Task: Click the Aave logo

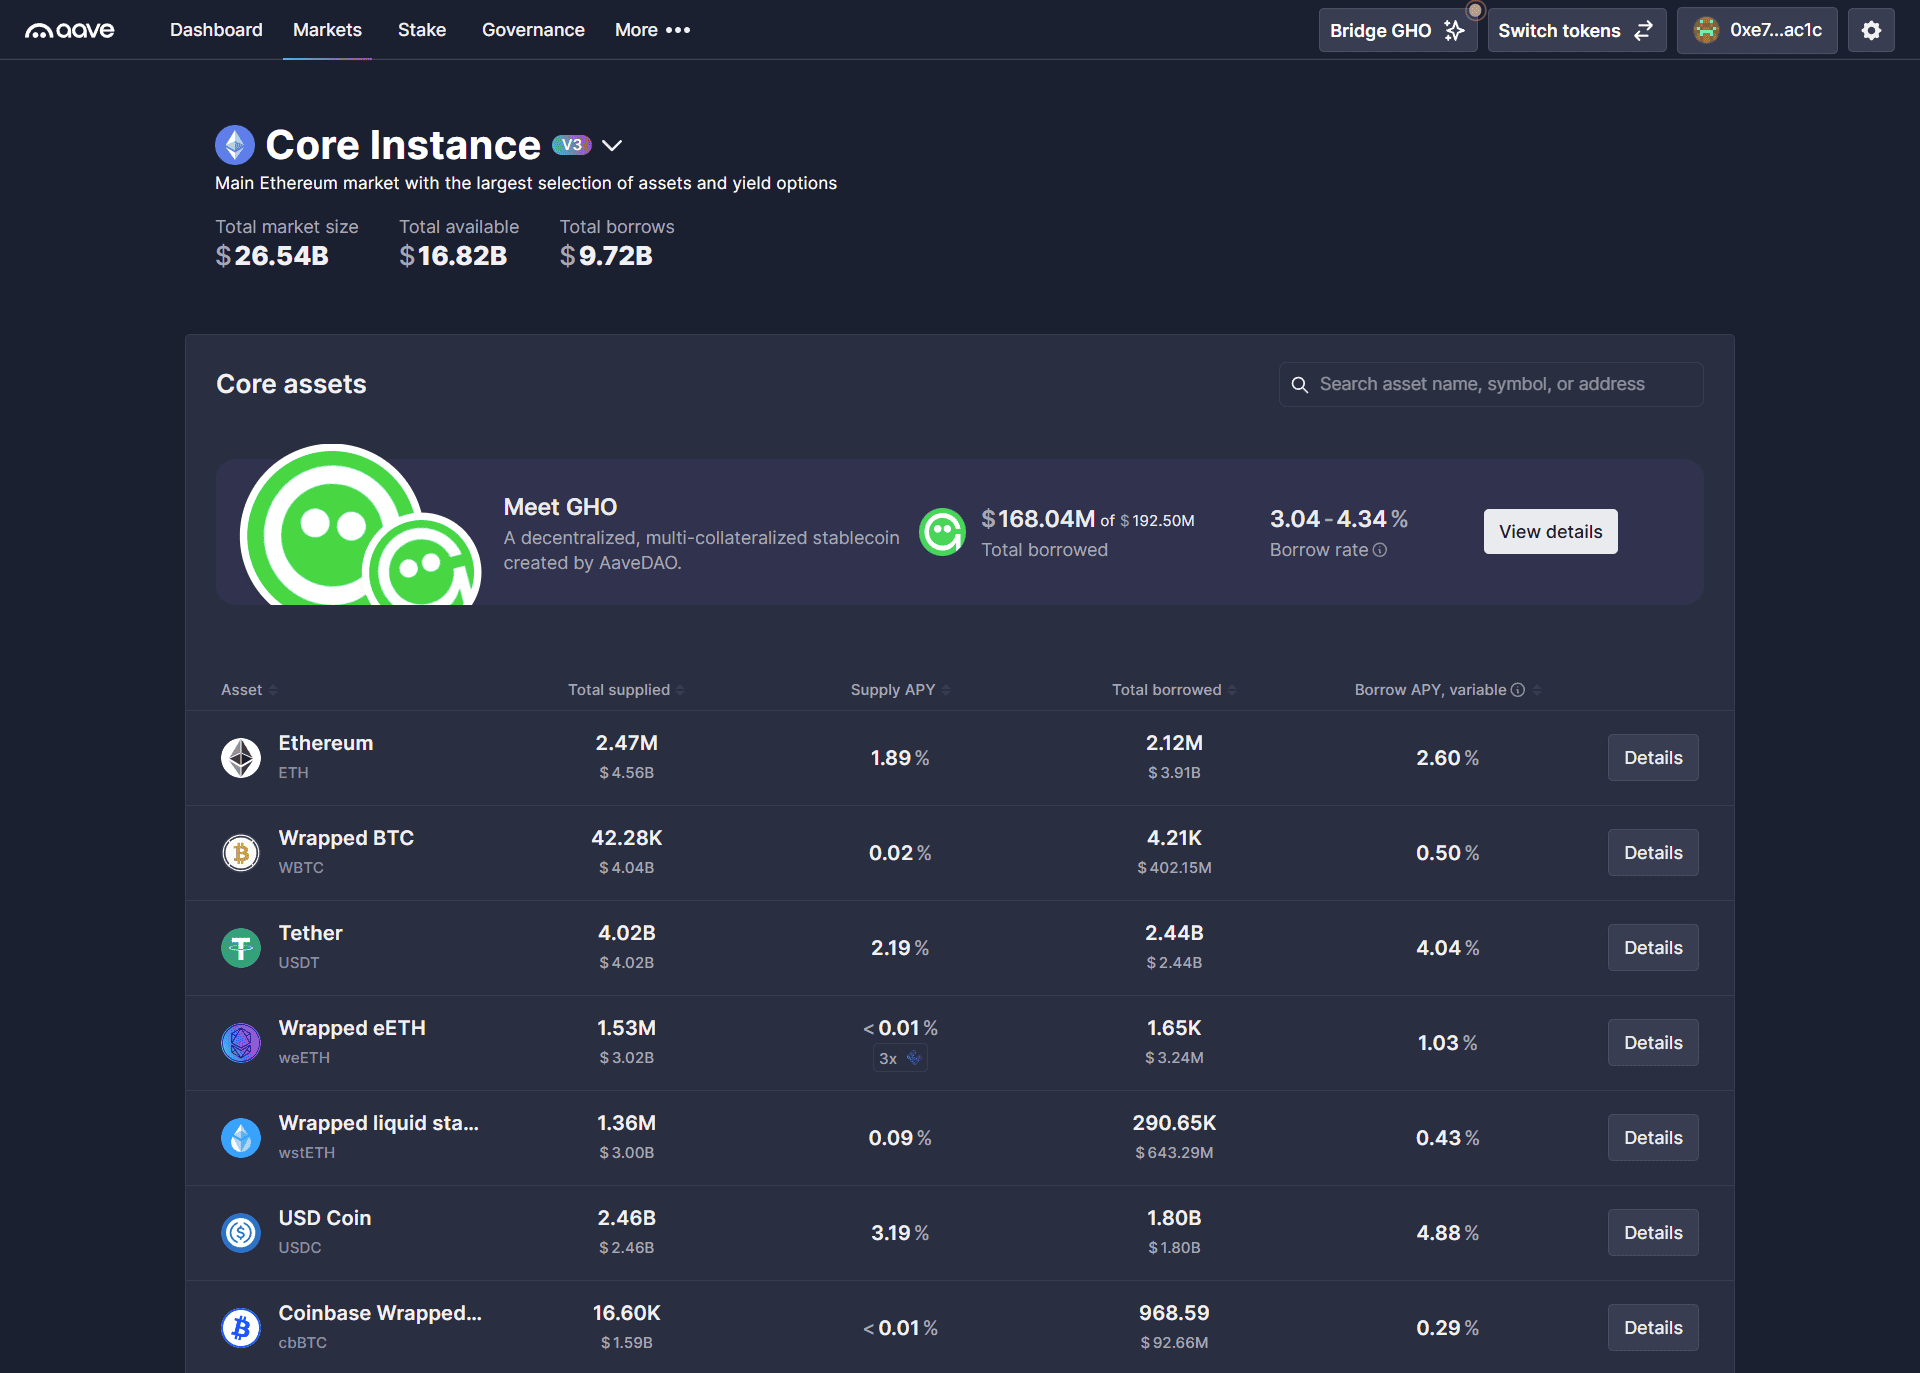Action: click(70, 30)
